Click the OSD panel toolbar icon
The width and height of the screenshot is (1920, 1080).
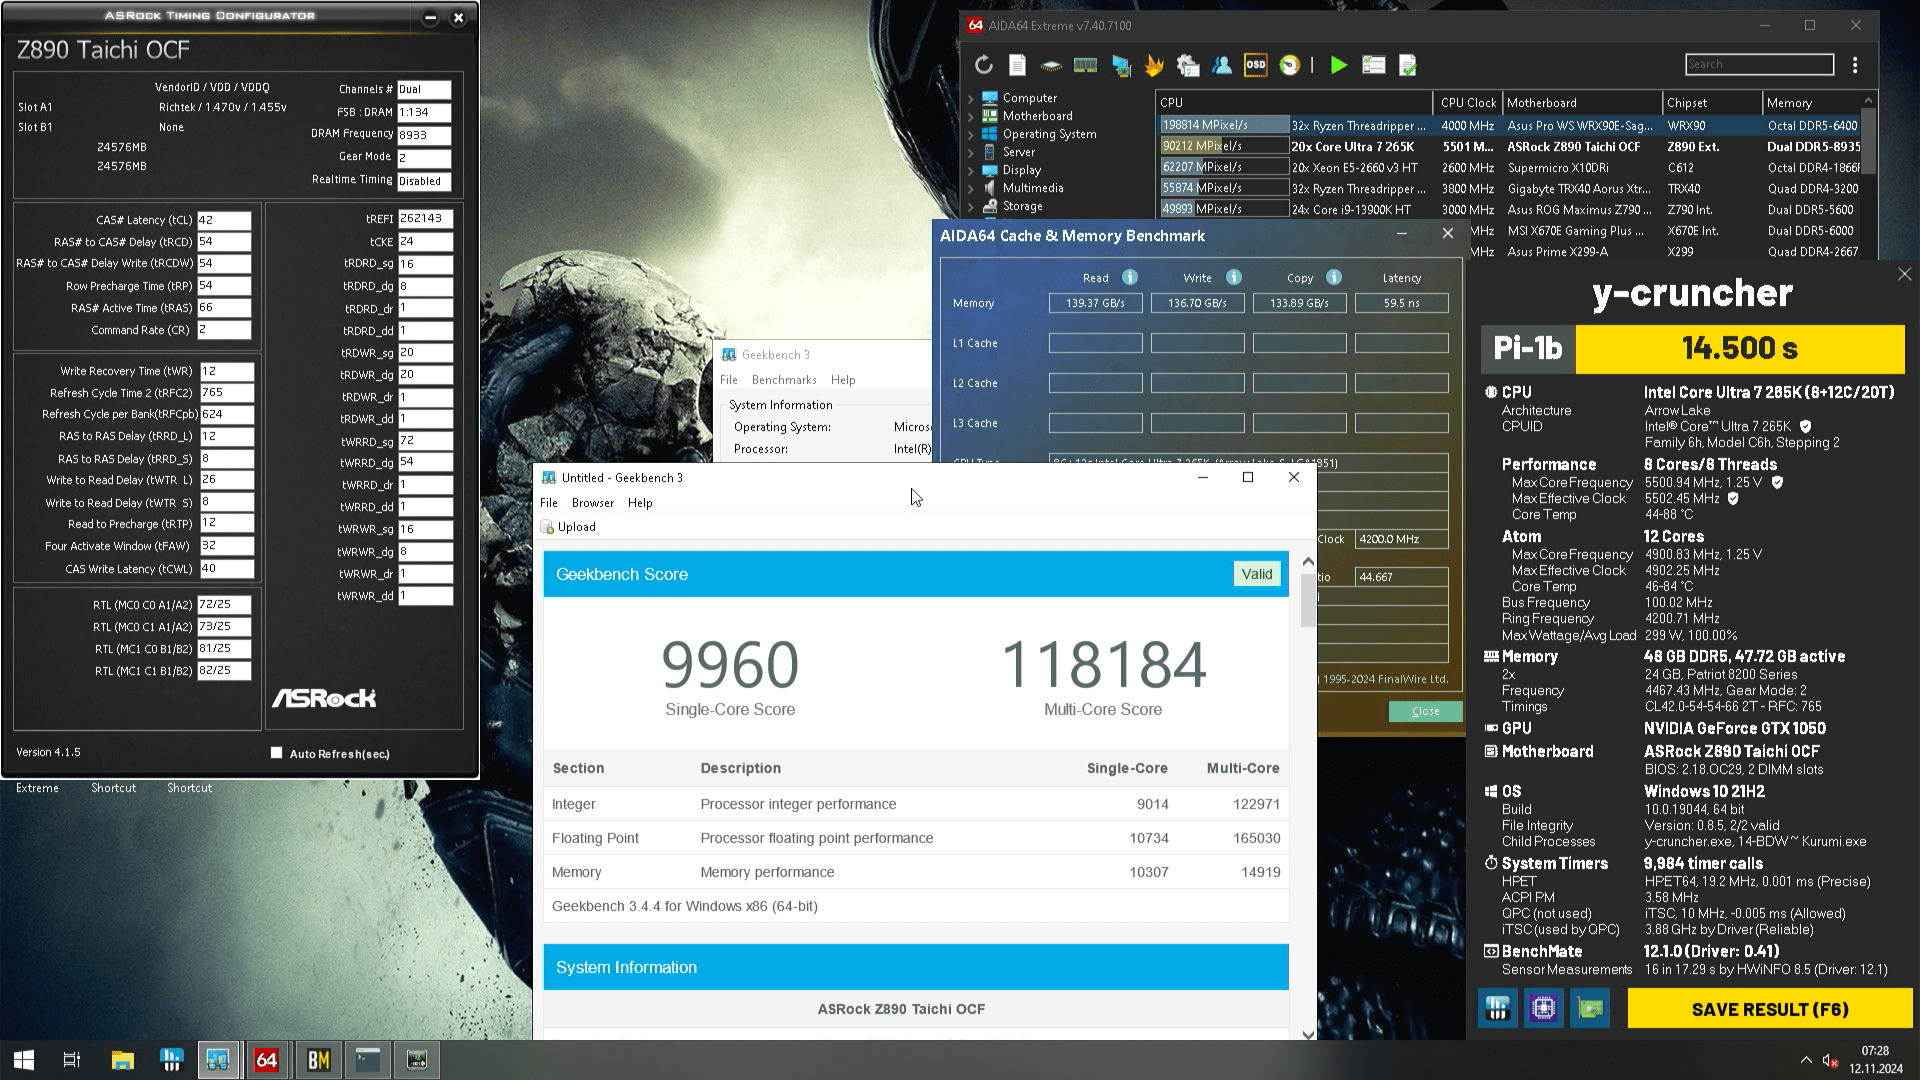coord(1255,65)
